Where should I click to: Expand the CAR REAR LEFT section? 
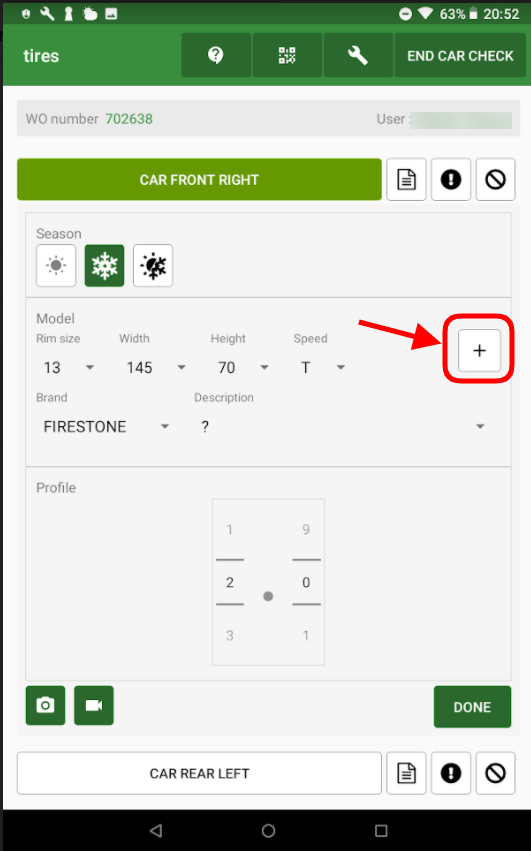click(199, 773)
